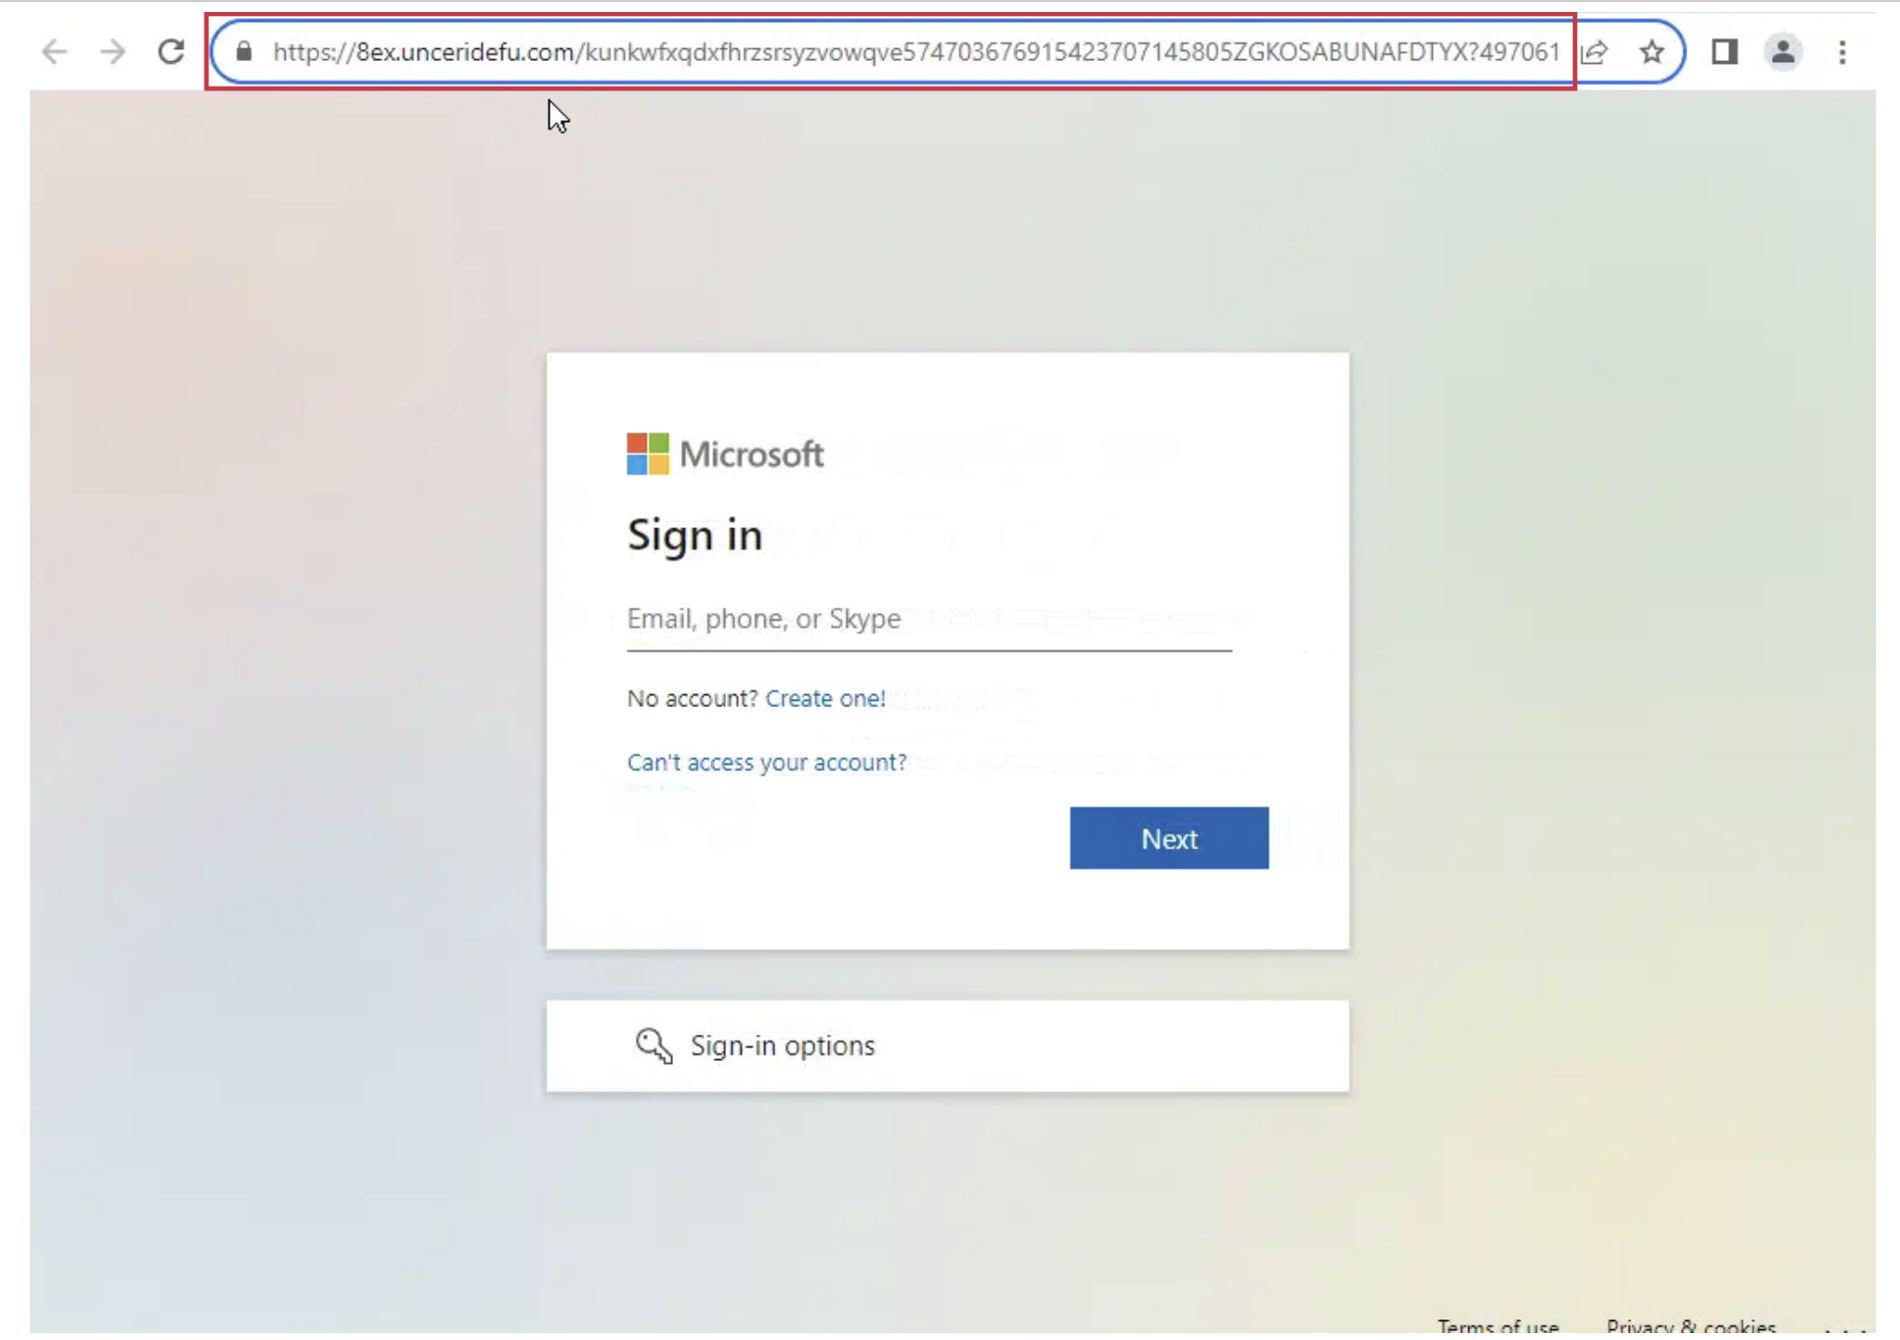The height and width of the screenshot is (1340, 1900).
Task: Focus the Email, phone, or Skype field
Action: [x=929, y=619]
